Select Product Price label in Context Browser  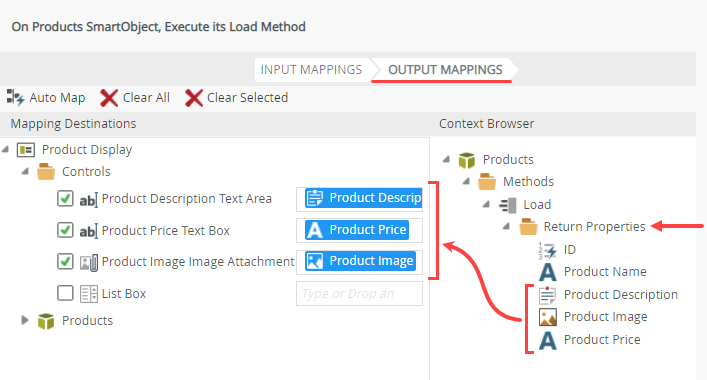[x=602, y=340]
